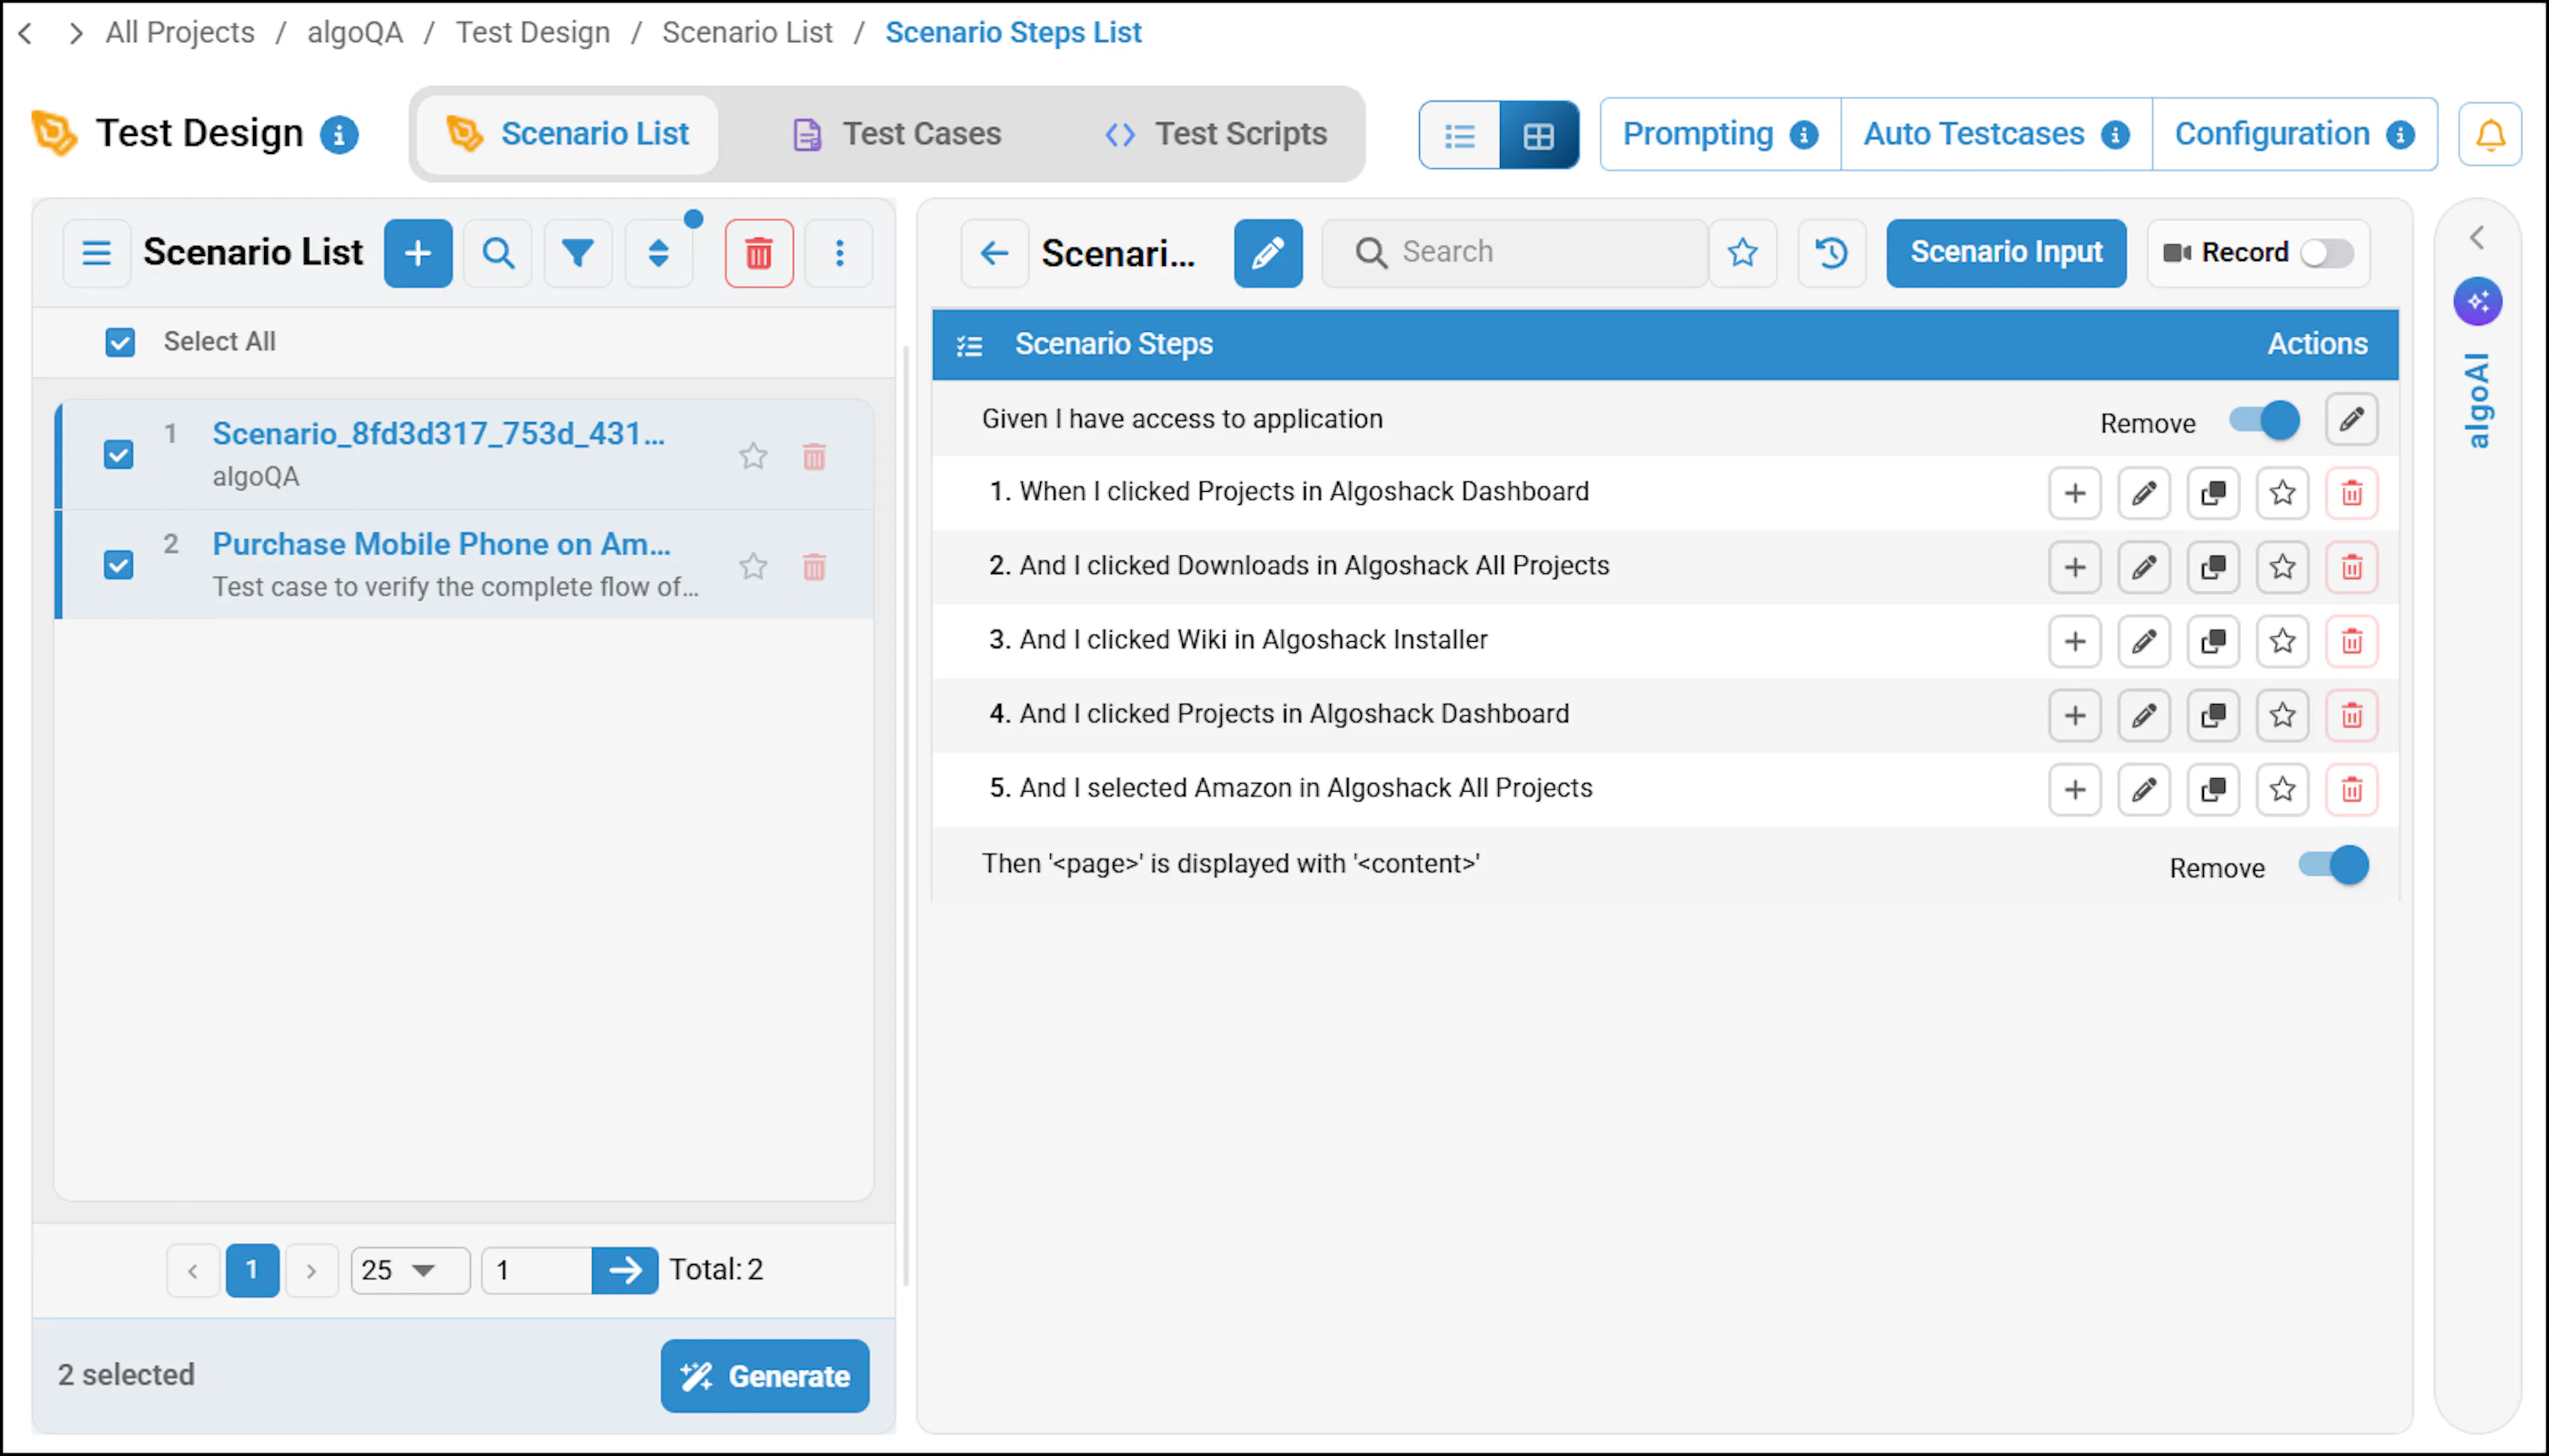
Task: Open the algoAI assistant sparkle icon
Action: coord(2477,301)
